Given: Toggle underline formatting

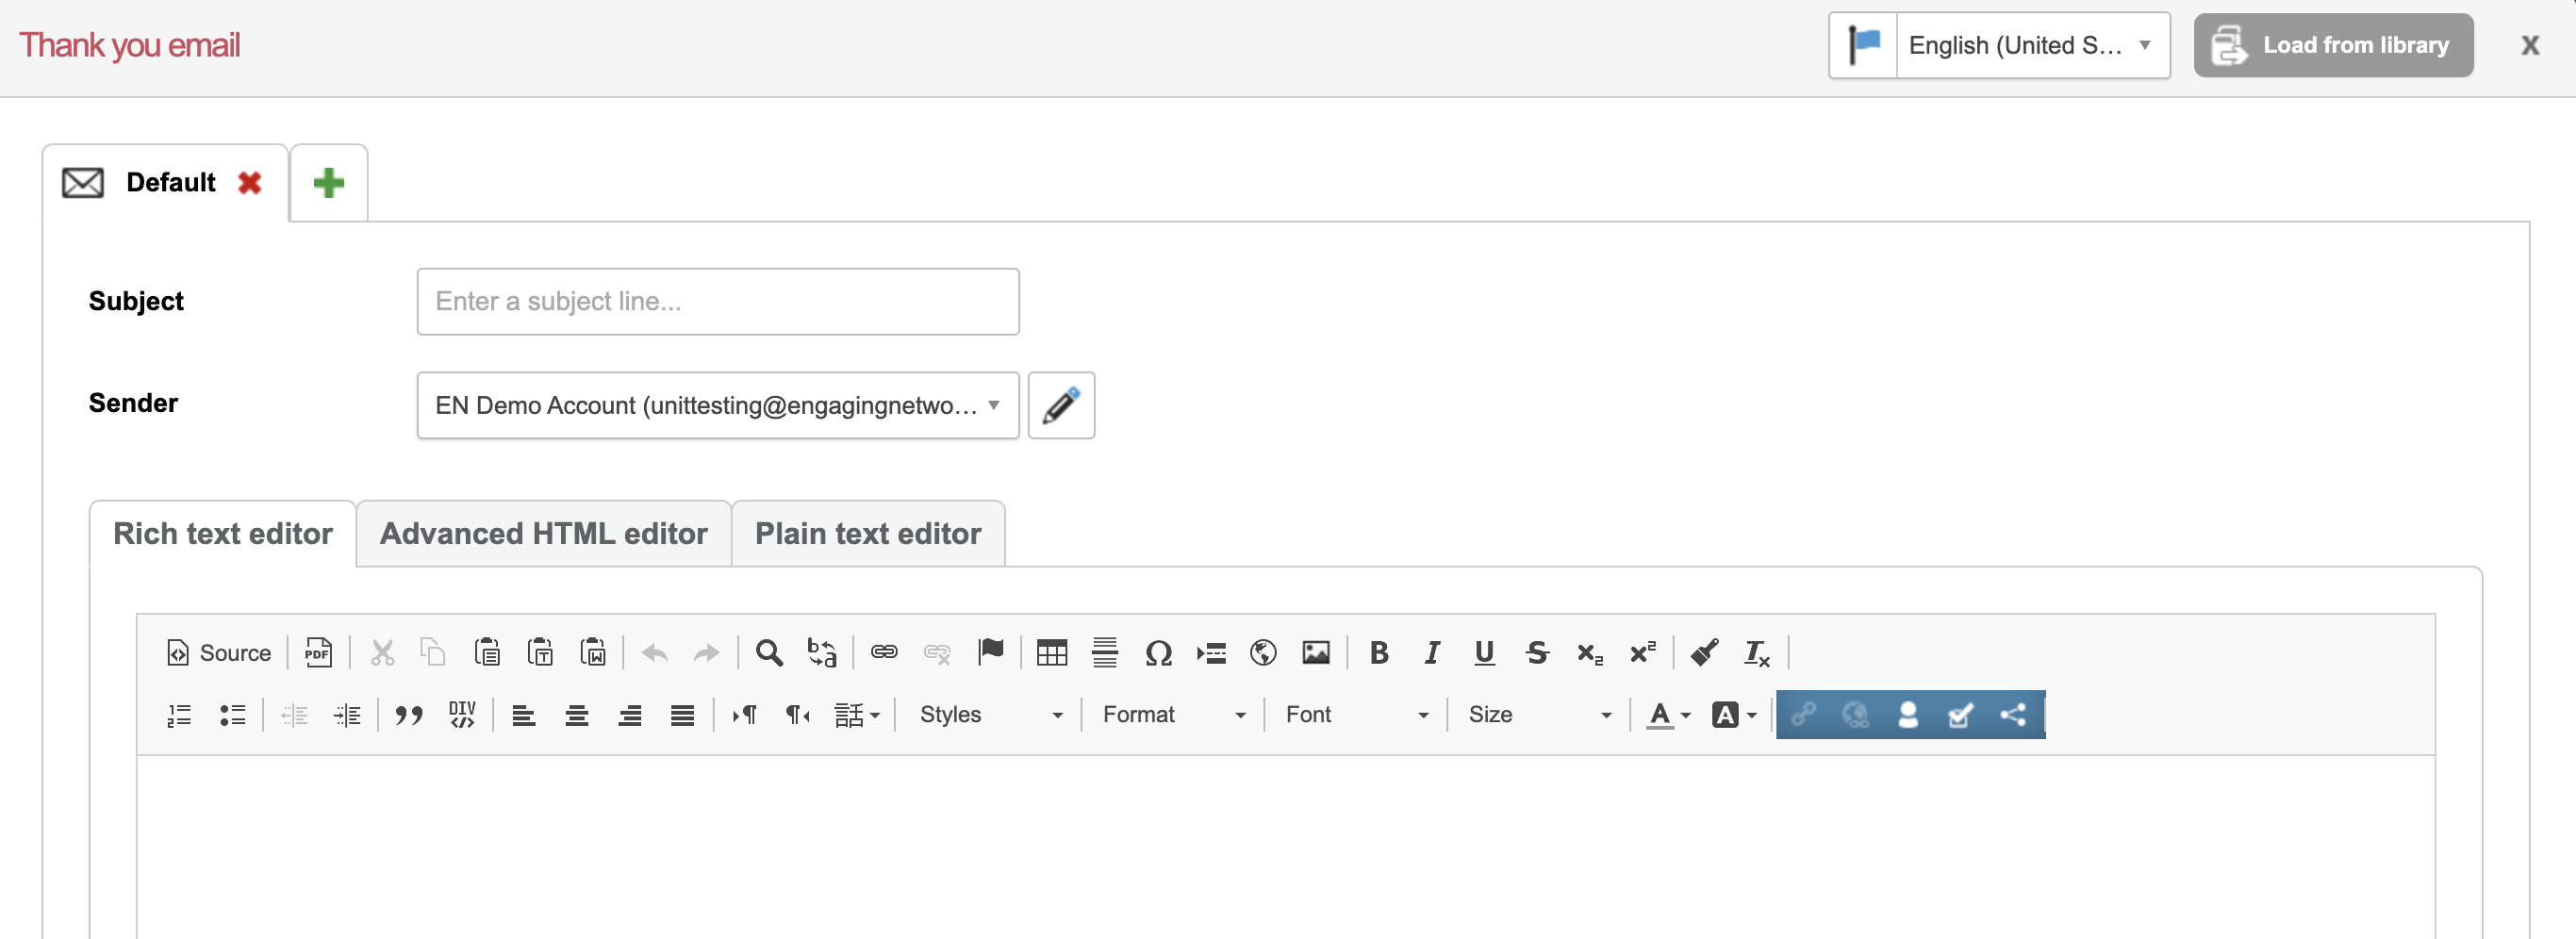Looking at the screenshot, I should pyautogui.click(x=1484, y=653).
